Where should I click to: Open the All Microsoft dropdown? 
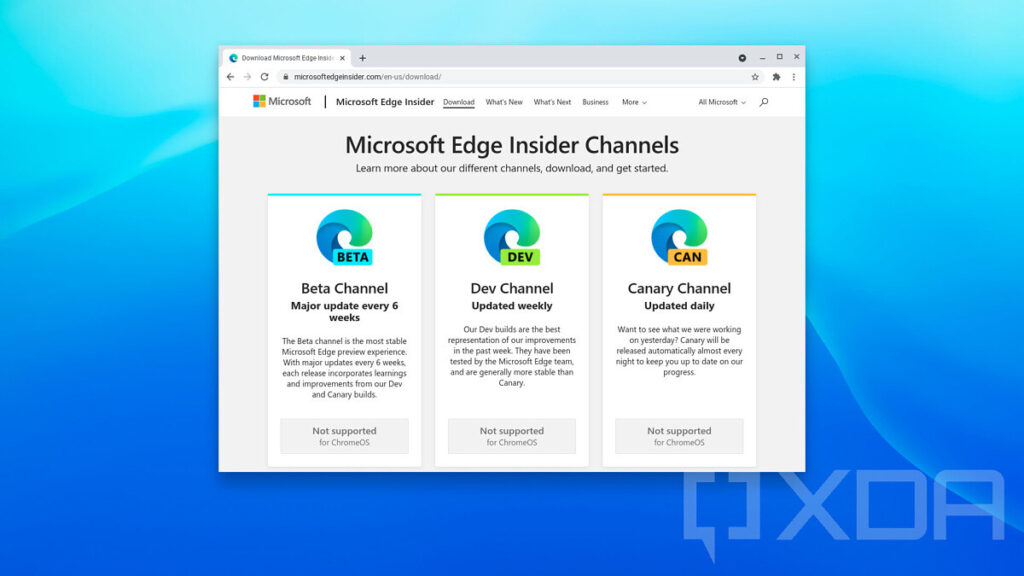click(x=720, y=102)
